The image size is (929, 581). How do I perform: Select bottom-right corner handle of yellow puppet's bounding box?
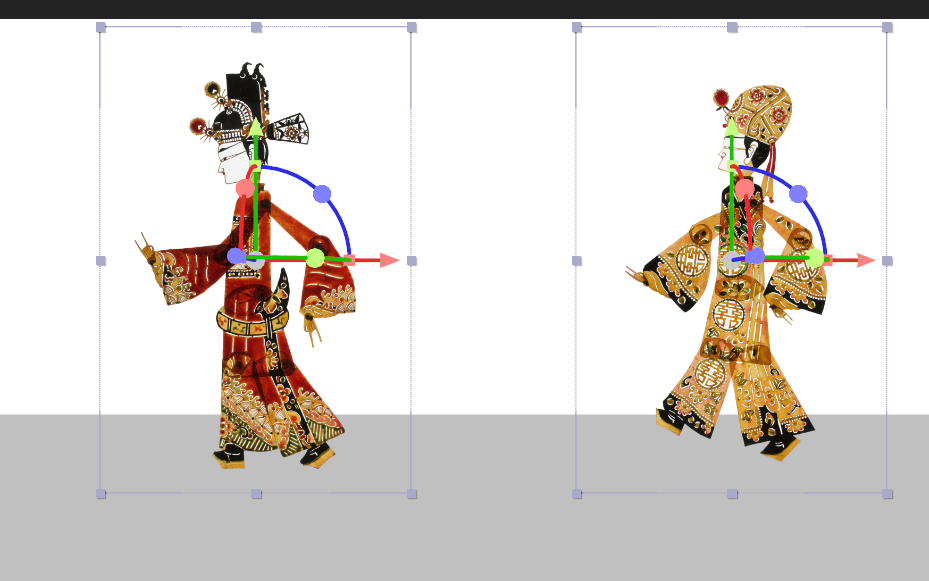pyautogui.click(x=887, y=494)
